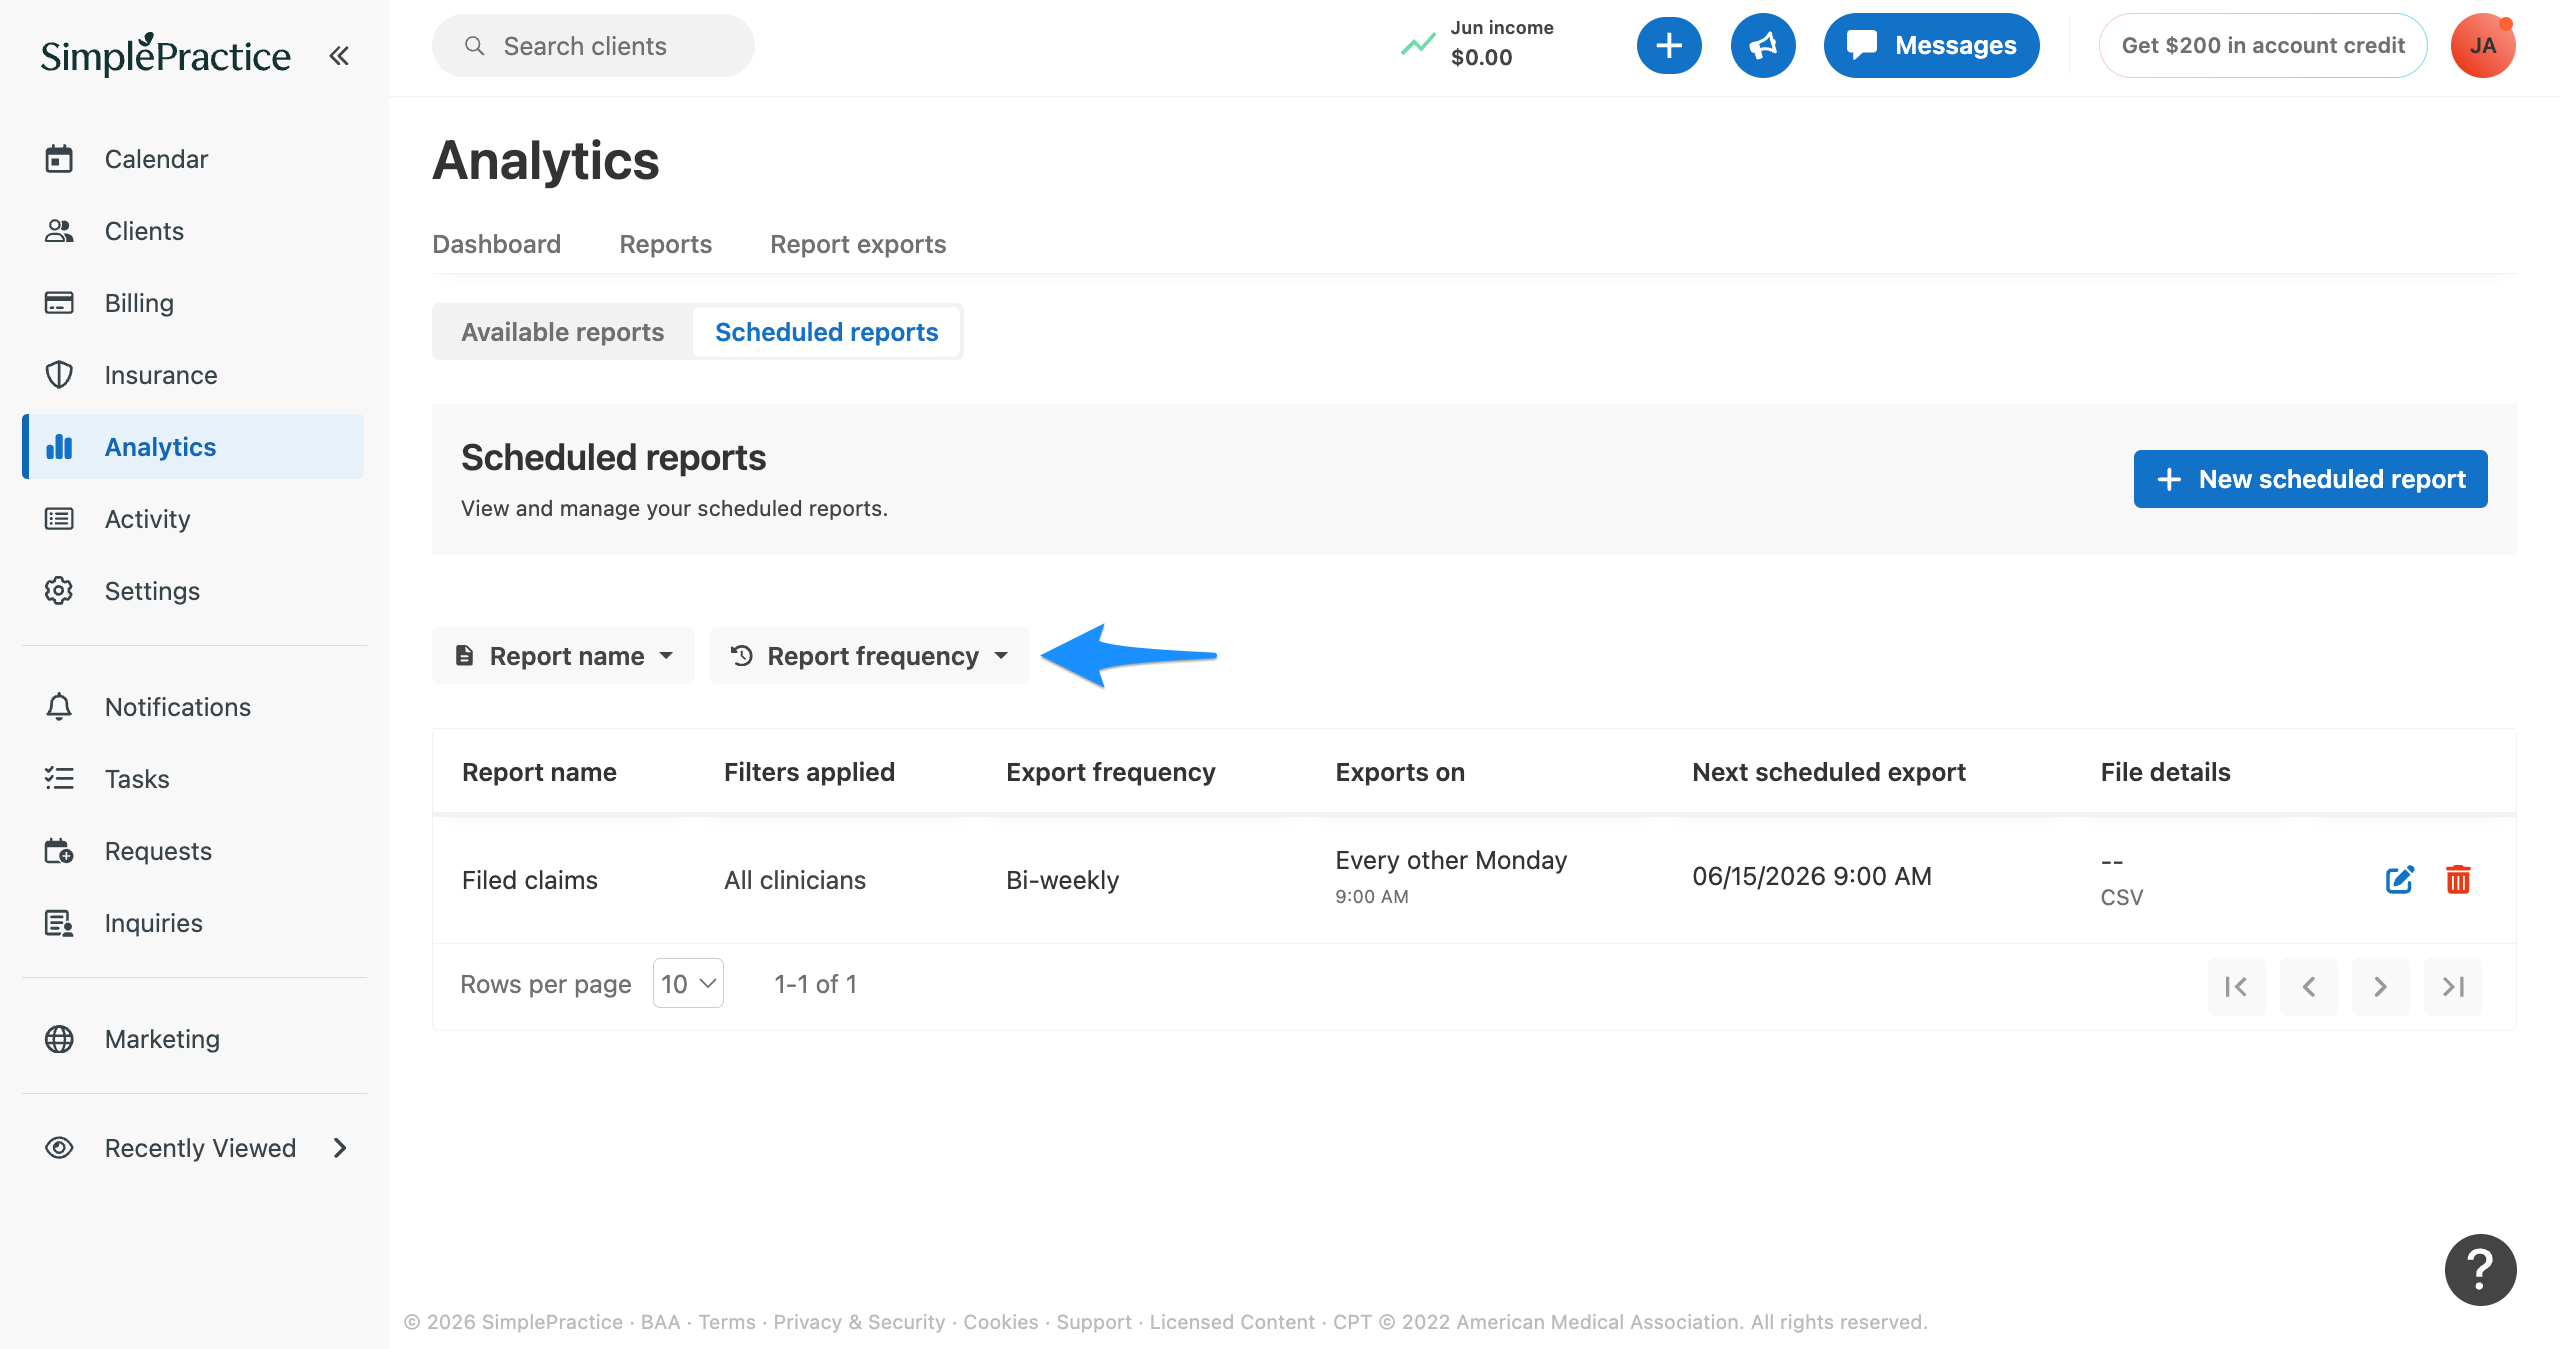Click the Export frequency column header
The image size is (2560, 1349).
coord(1111,772)
